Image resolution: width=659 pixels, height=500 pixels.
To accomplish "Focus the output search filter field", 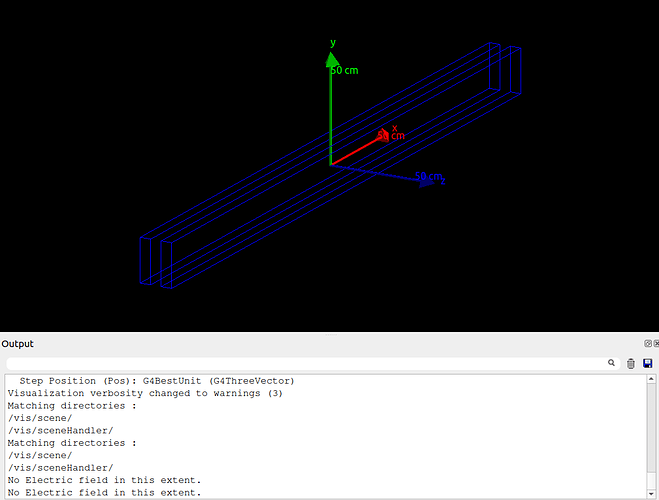I will (313, 363).
